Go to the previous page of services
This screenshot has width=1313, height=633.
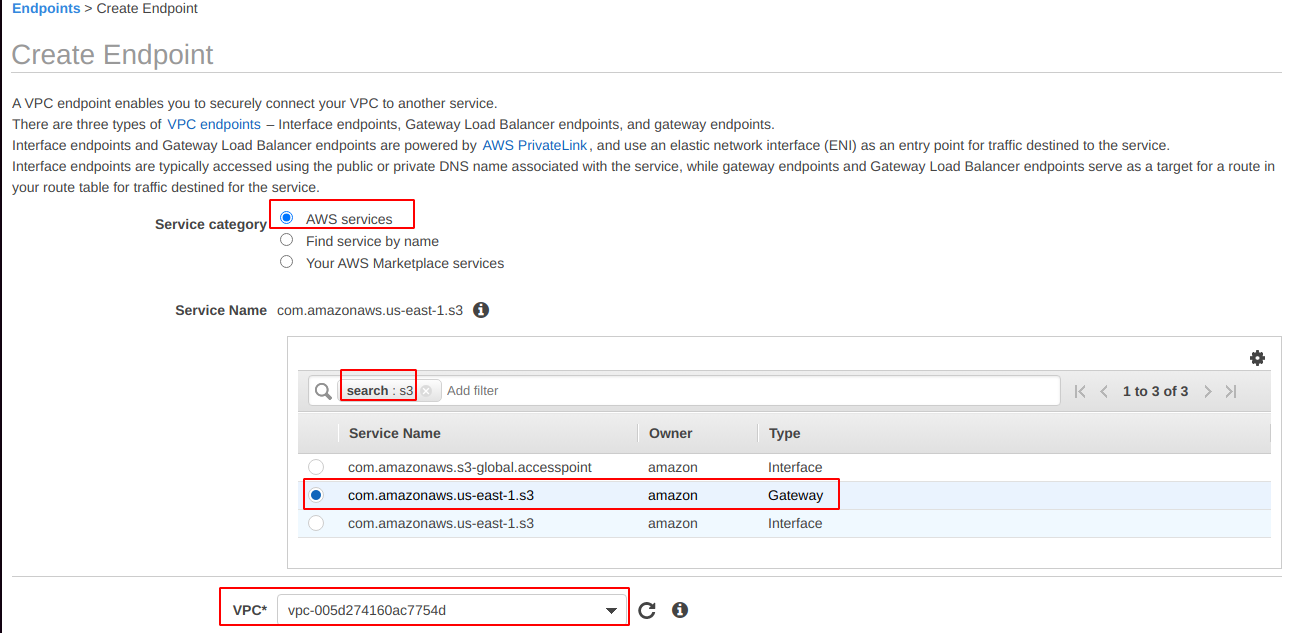(1104, 391)
